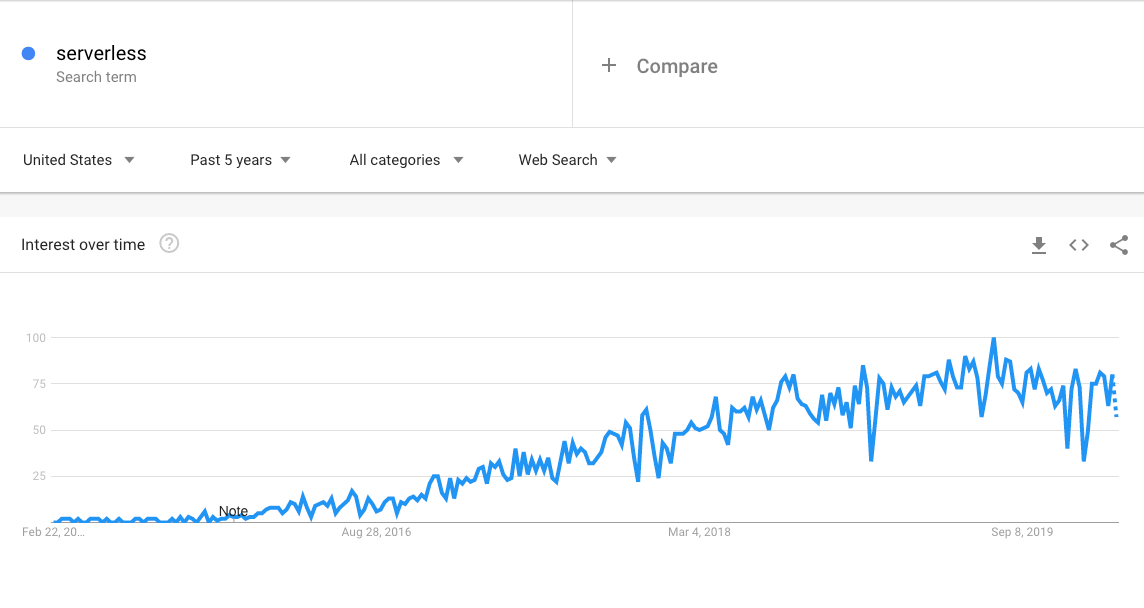Change the Web Search filter
1144x608 pixels.
[x=557, y=159]
